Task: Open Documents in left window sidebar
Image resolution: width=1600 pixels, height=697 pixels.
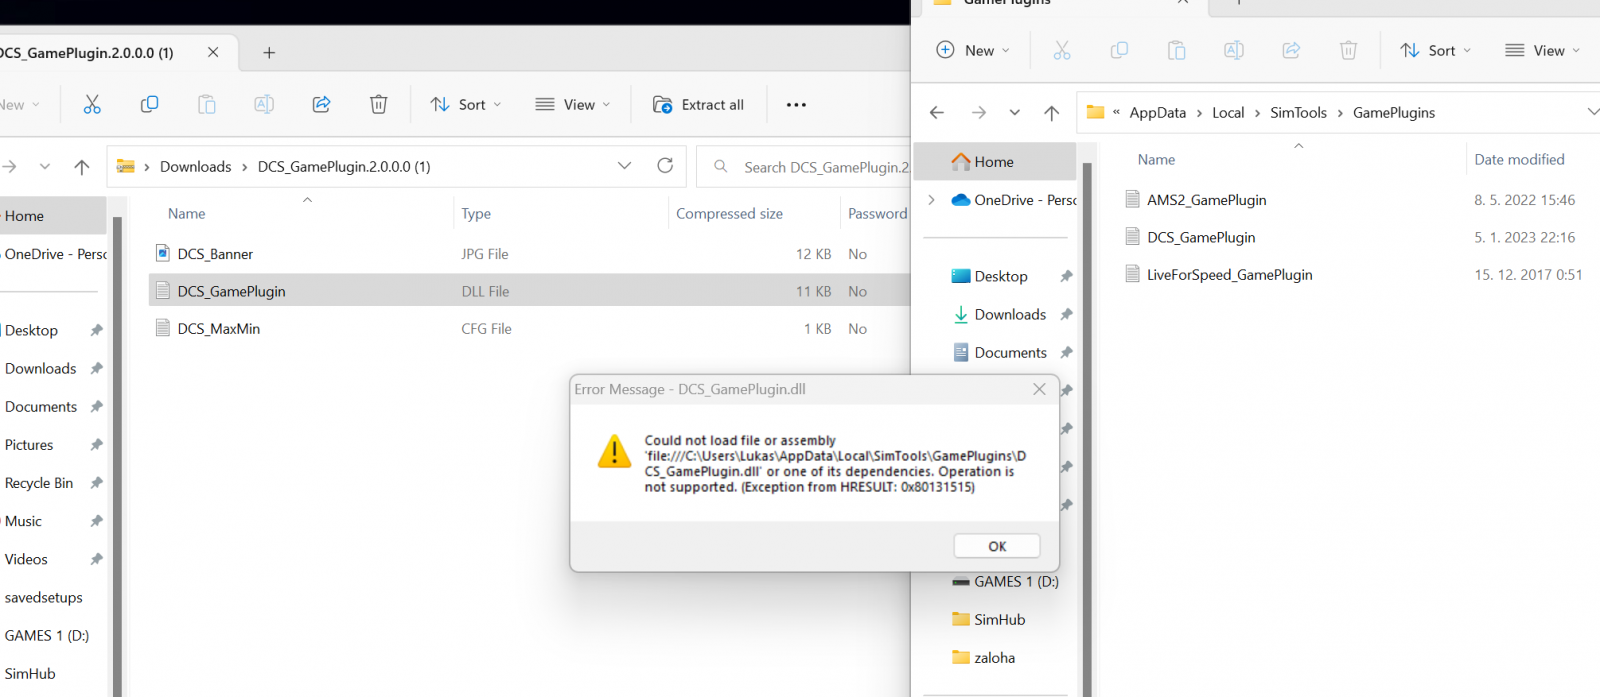Action: (40, 407)
